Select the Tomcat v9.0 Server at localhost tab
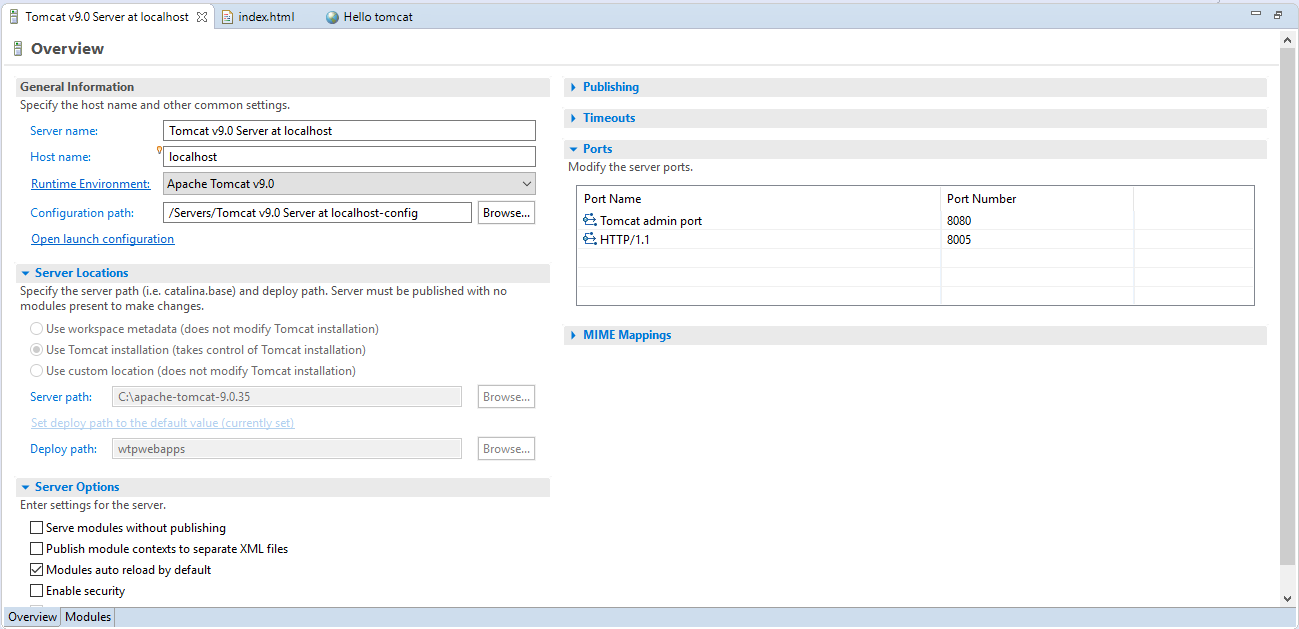1299x629 pixels. 107,17
